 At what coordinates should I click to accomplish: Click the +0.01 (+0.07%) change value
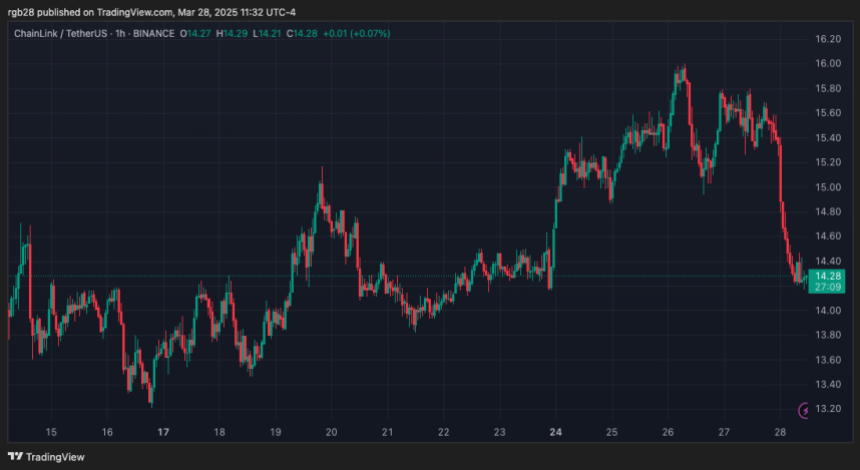point(356,33)
